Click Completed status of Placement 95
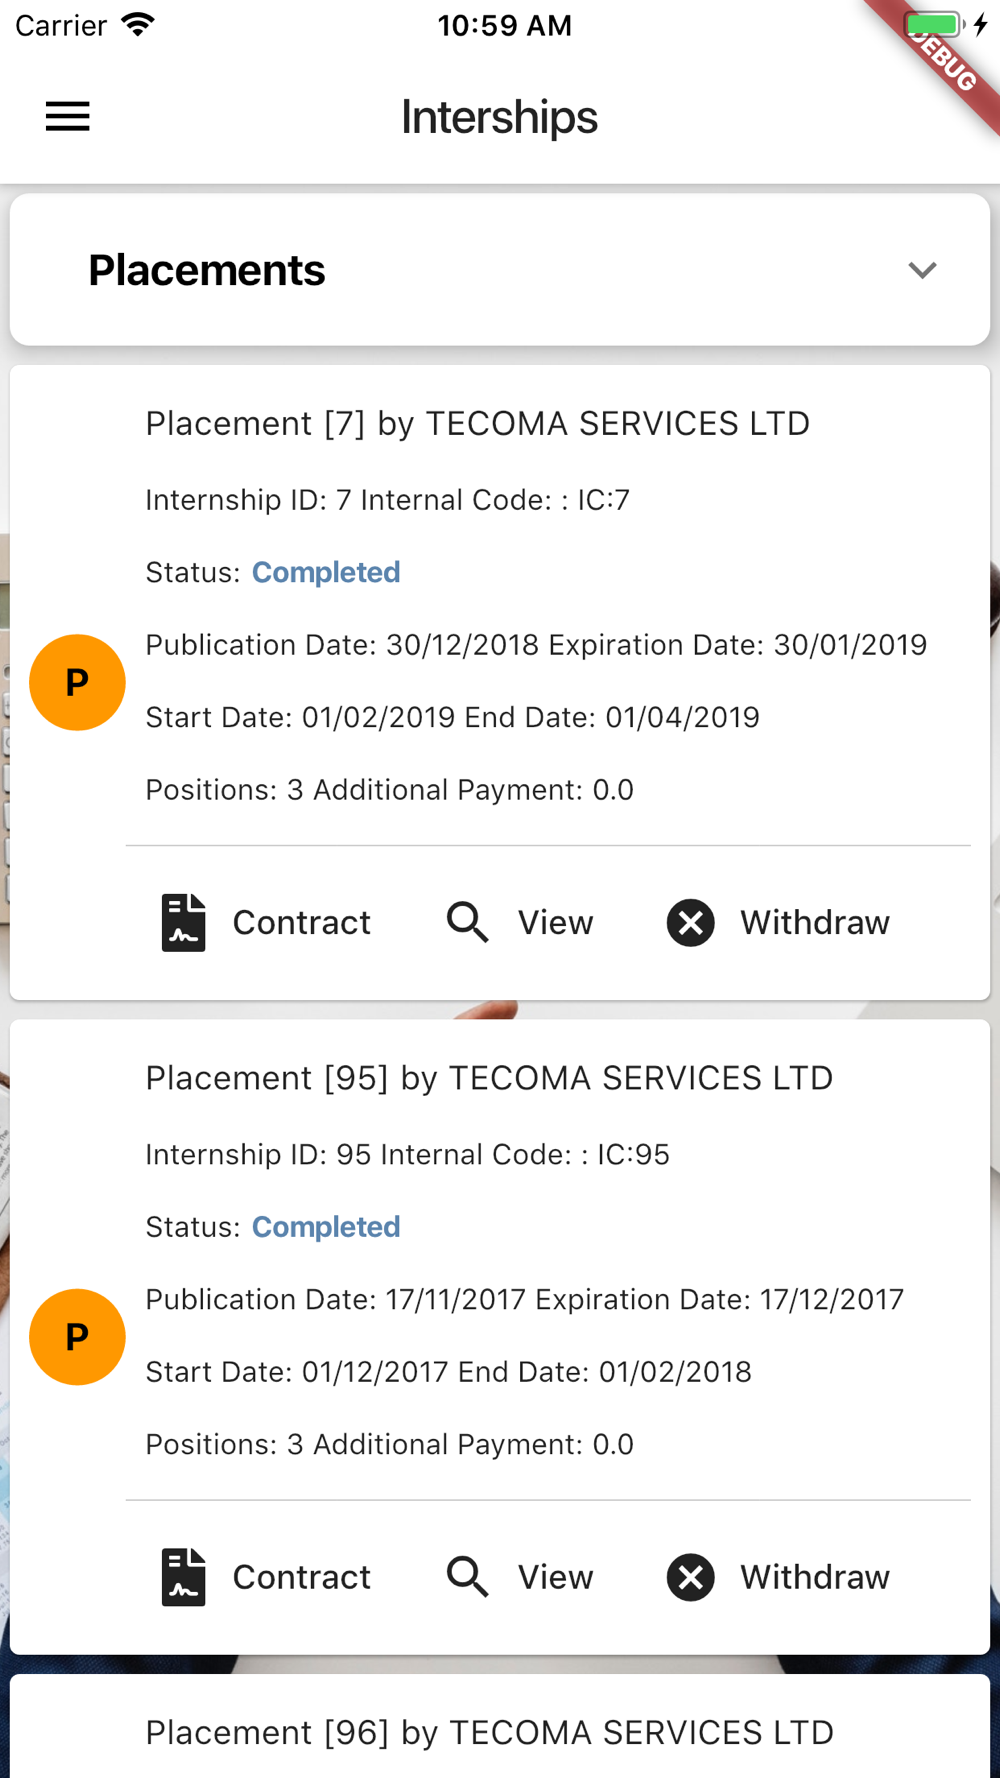1000x1778 pixels. (326, 1227)
